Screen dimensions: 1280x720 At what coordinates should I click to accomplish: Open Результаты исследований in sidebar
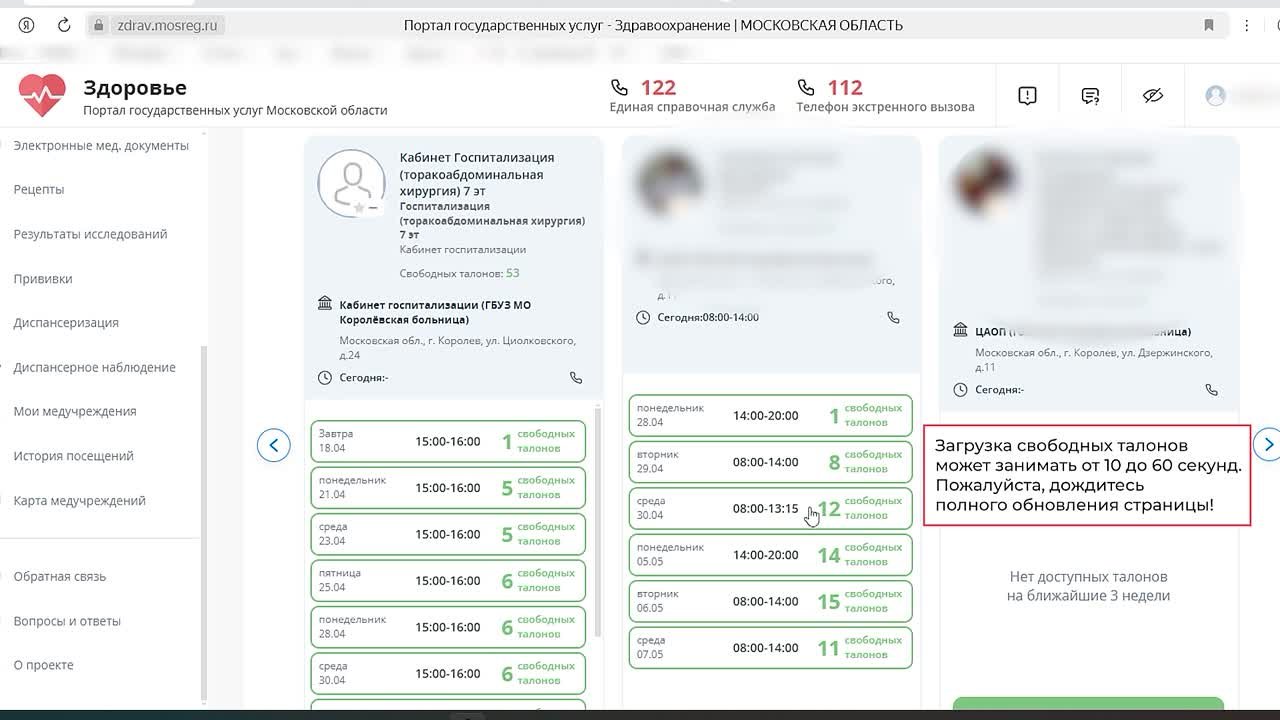pos(90,235)
